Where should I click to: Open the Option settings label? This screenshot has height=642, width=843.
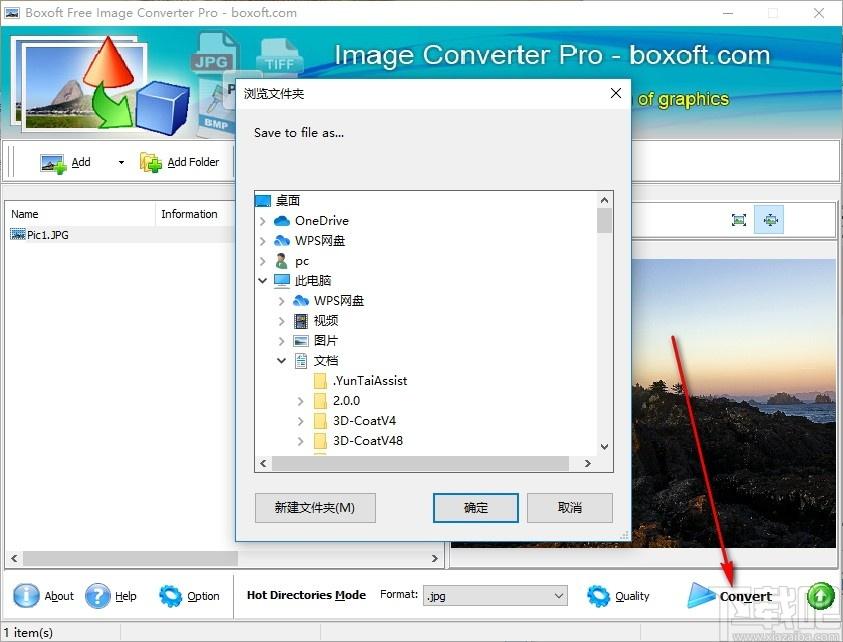pos(203,596)
